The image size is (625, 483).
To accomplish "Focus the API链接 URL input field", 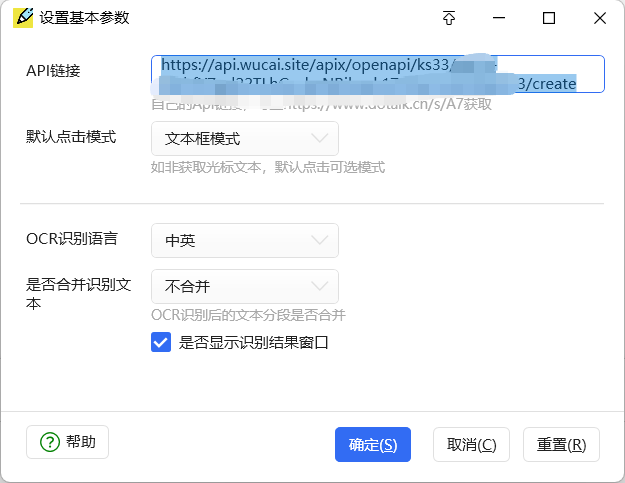I will [x=378, y=74].
